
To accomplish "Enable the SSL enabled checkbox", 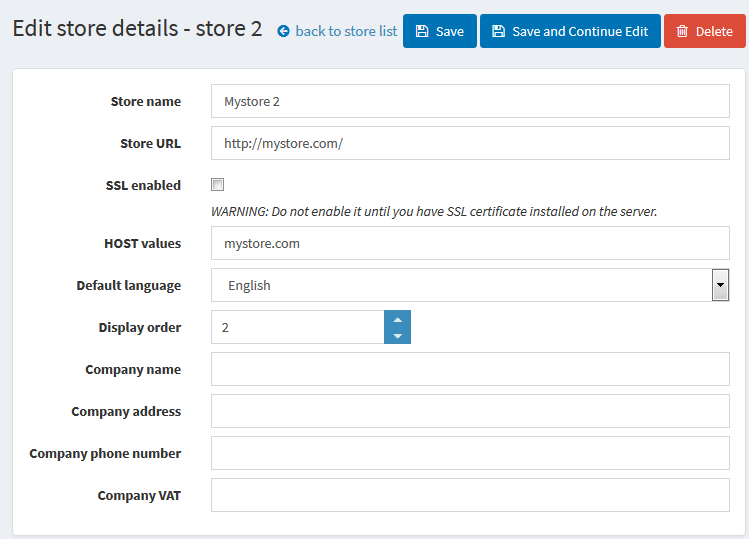I will tap(217, 184).
